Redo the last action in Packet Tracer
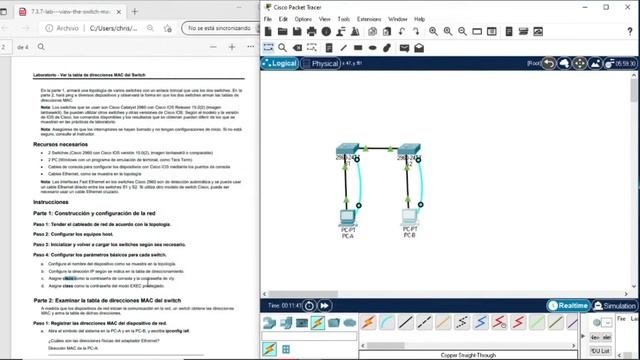This screenshot has width=640, height=360. pos(416,31)
